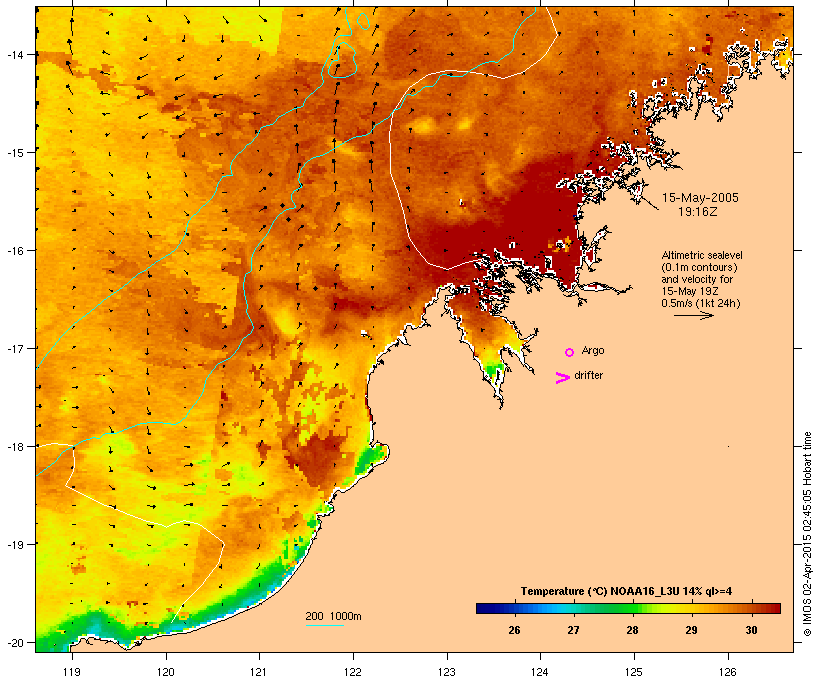820x680 pixels.
Task: Click the cyan 200 1000m contour legend line
Action: click(x=325, y=625)
